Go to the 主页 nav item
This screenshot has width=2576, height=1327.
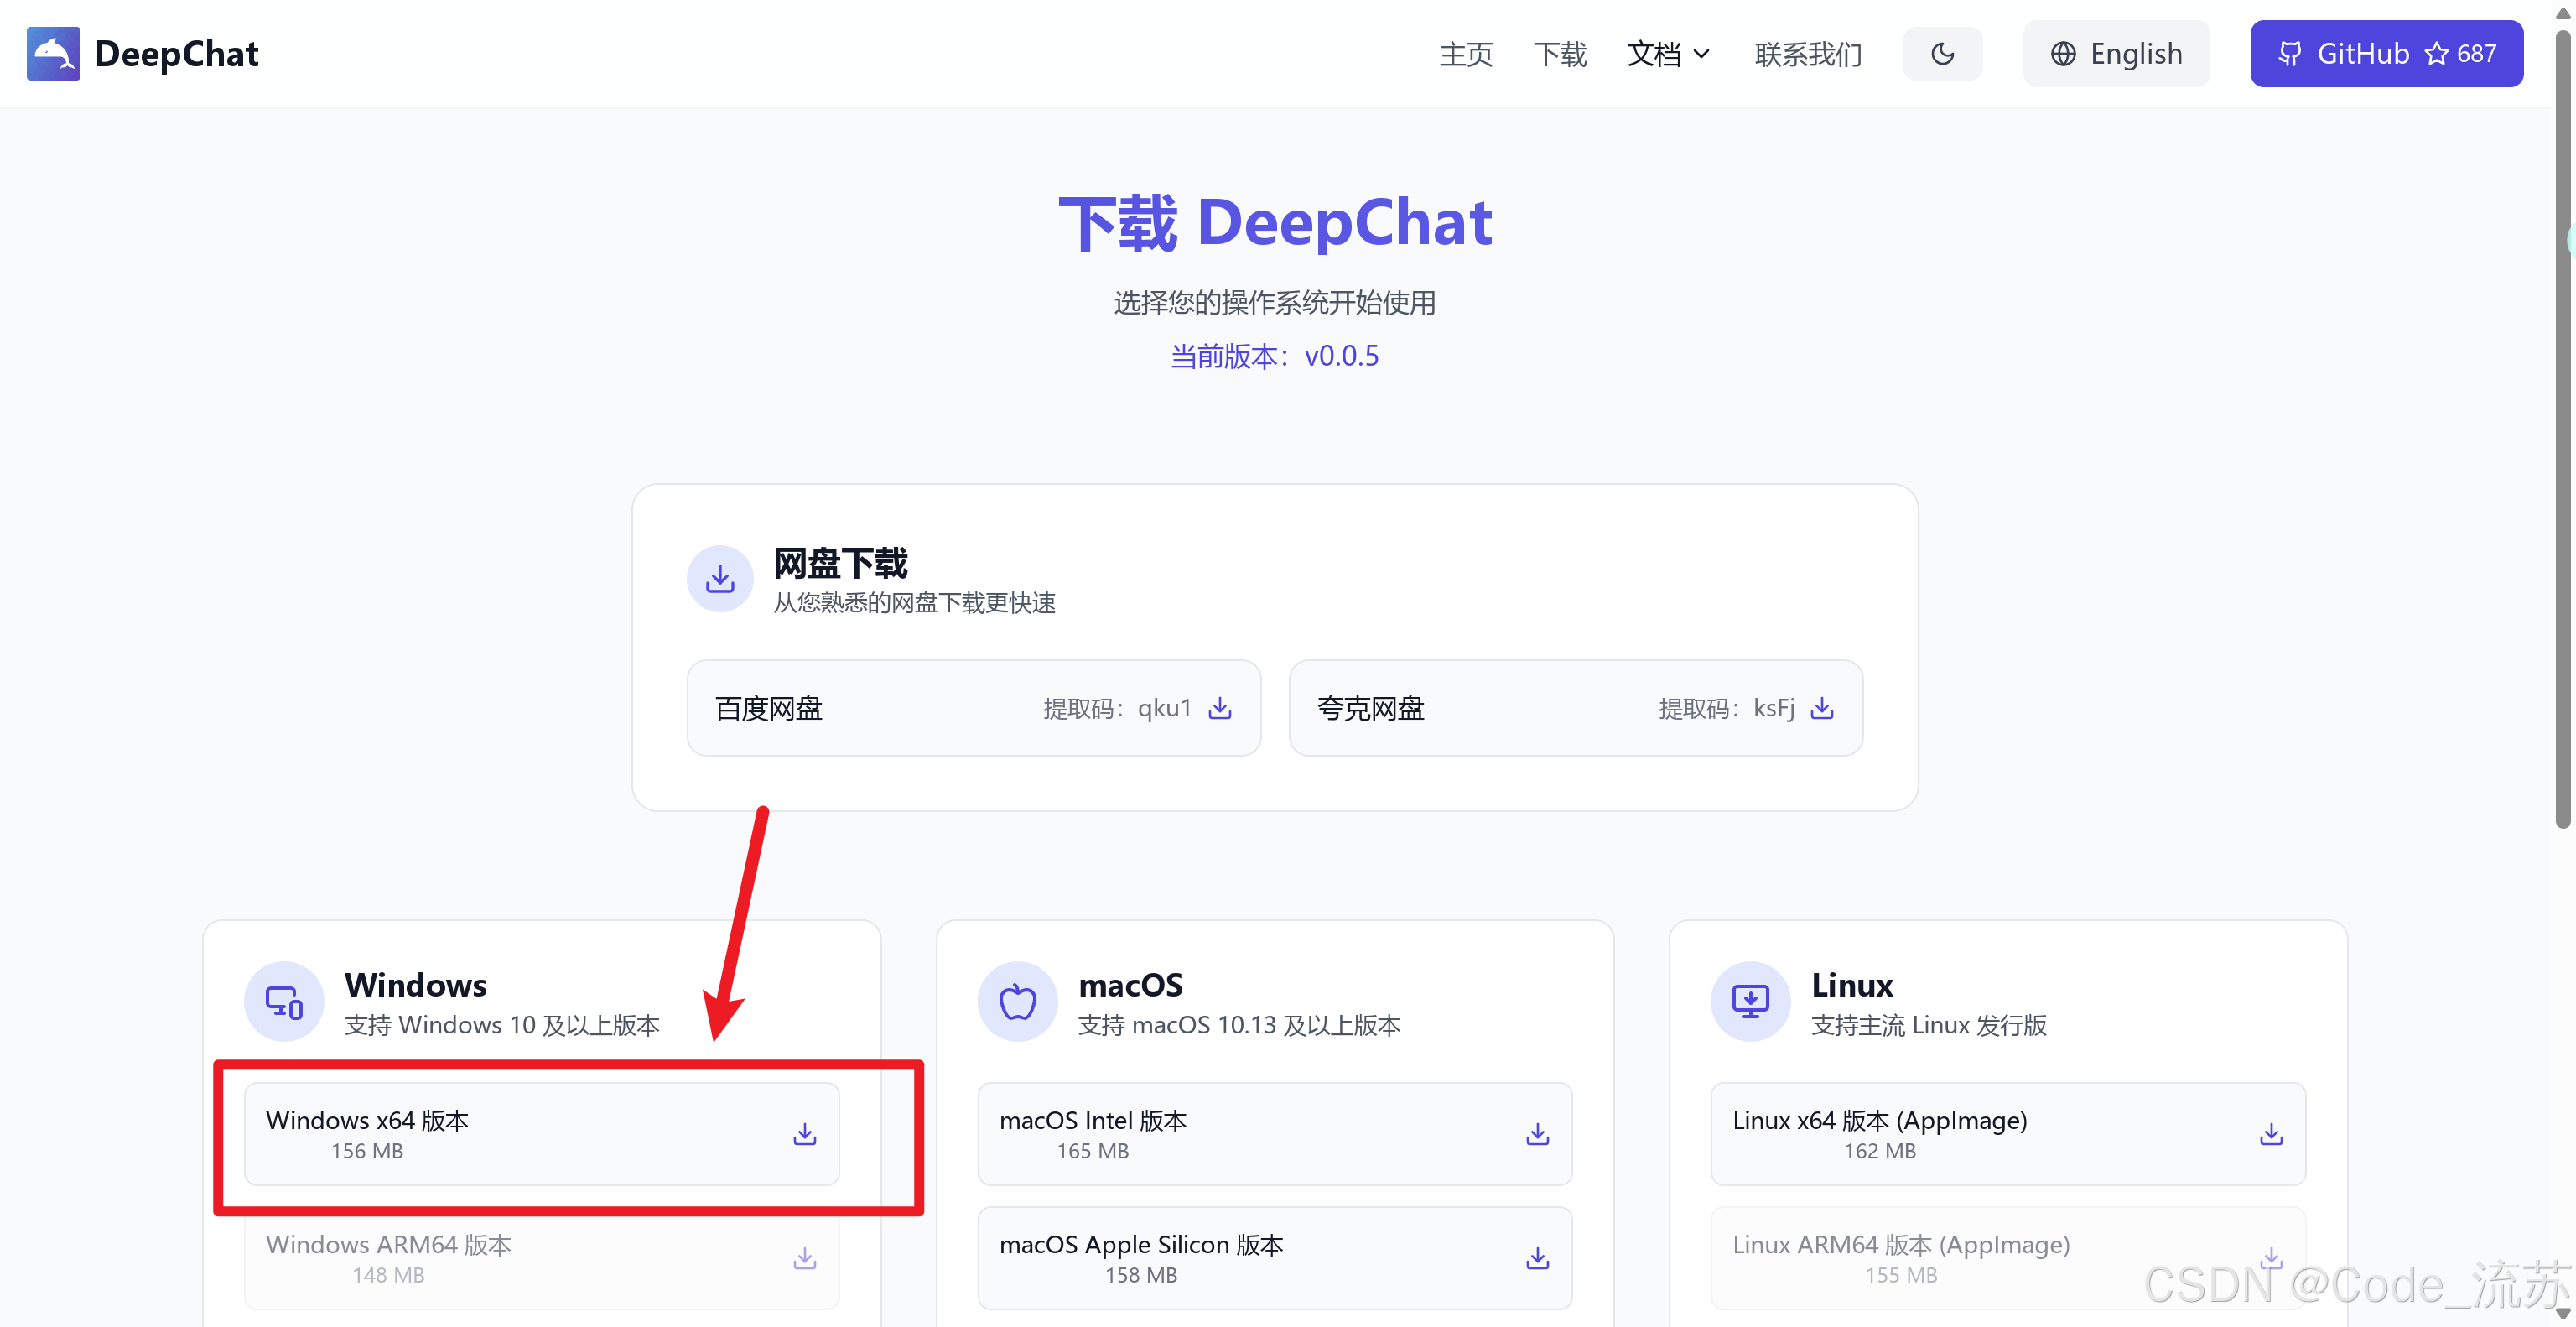click(1465, 54)
